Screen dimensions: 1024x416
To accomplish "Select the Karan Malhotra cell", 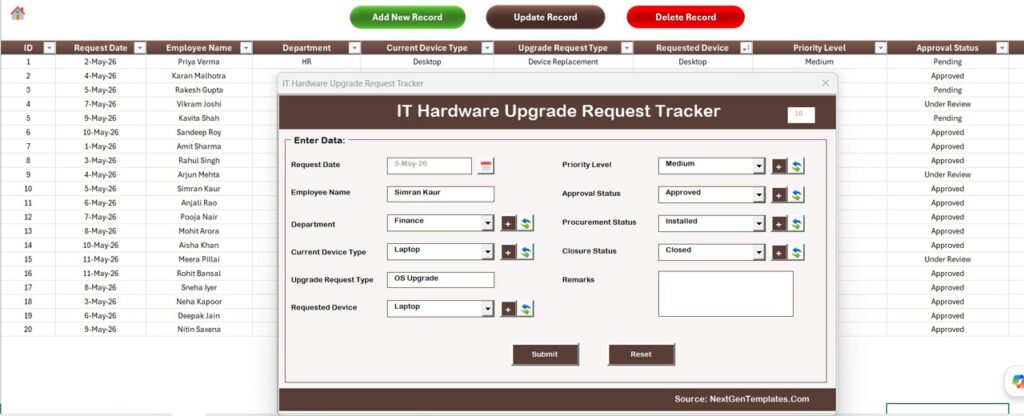I will pos(199,76).
